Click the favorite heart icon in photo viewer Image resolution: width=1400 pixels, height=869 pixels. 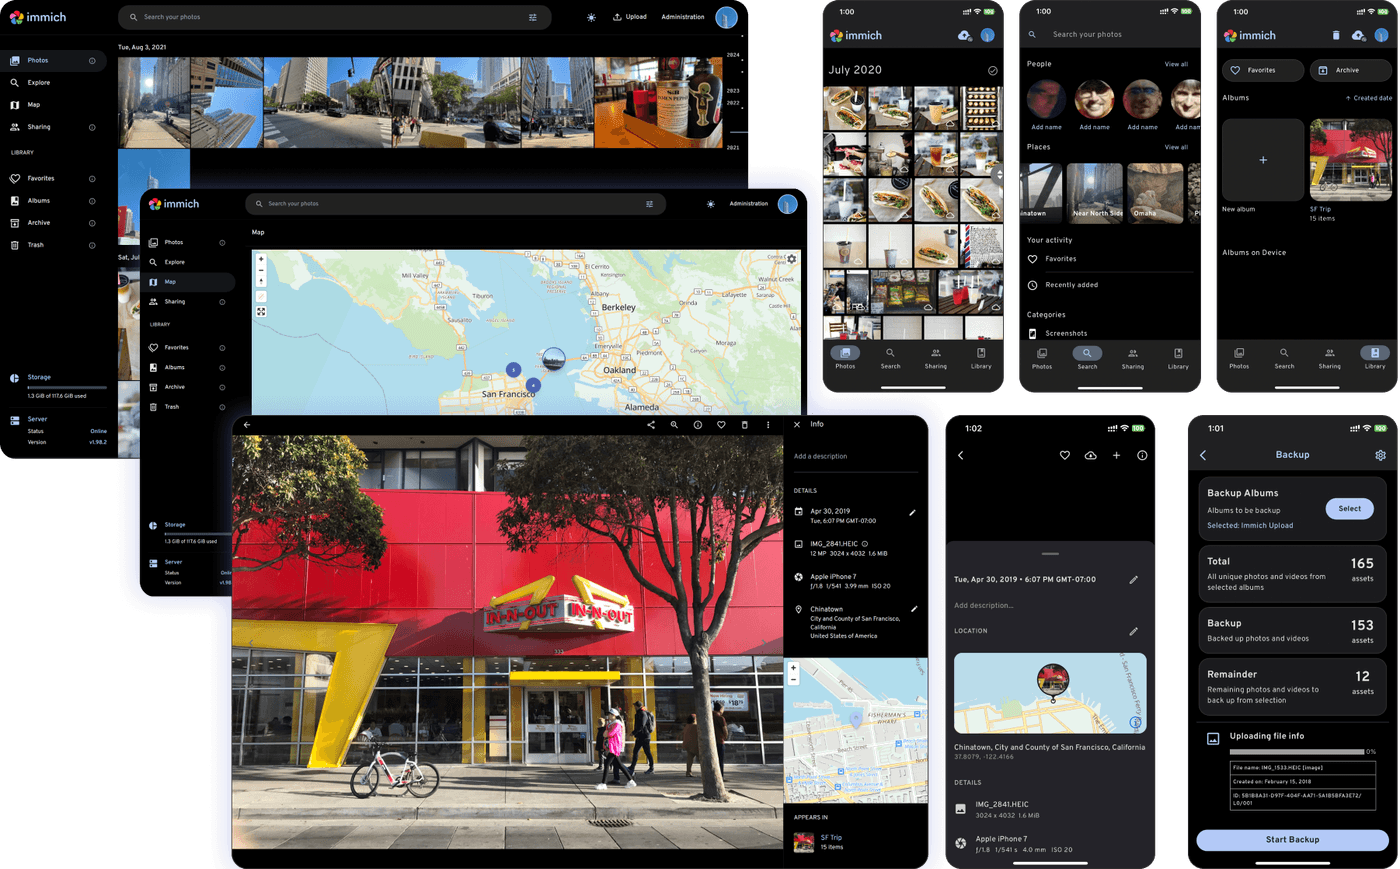click(x=721, y=425)
